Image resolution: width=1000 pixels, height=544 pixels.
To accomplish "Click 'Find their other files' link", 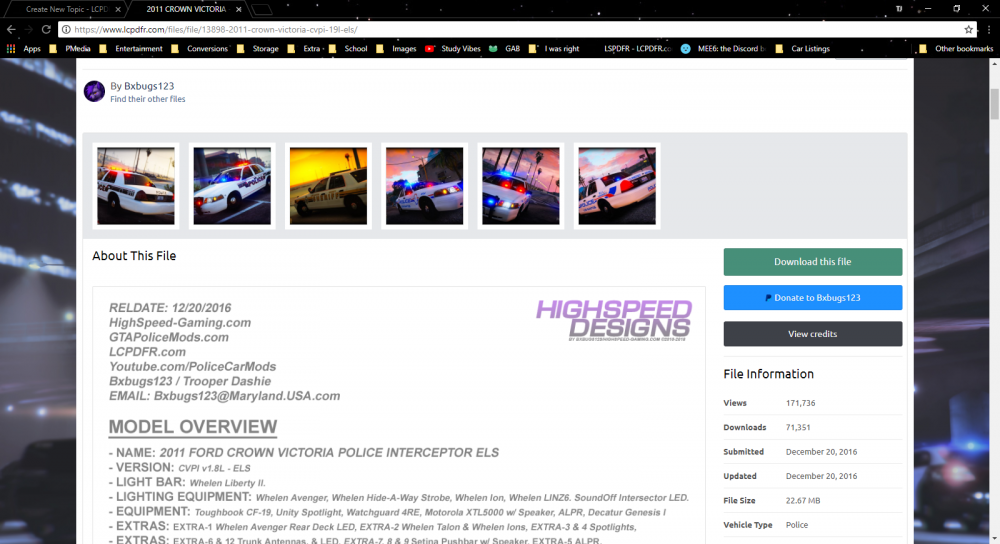I will [147, 99].
